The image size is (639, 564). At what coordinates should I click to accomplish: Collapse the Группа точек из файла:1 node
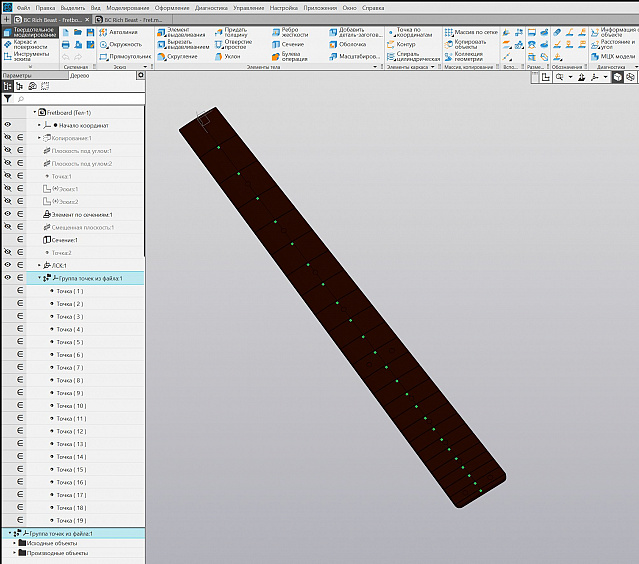[39, 278]
